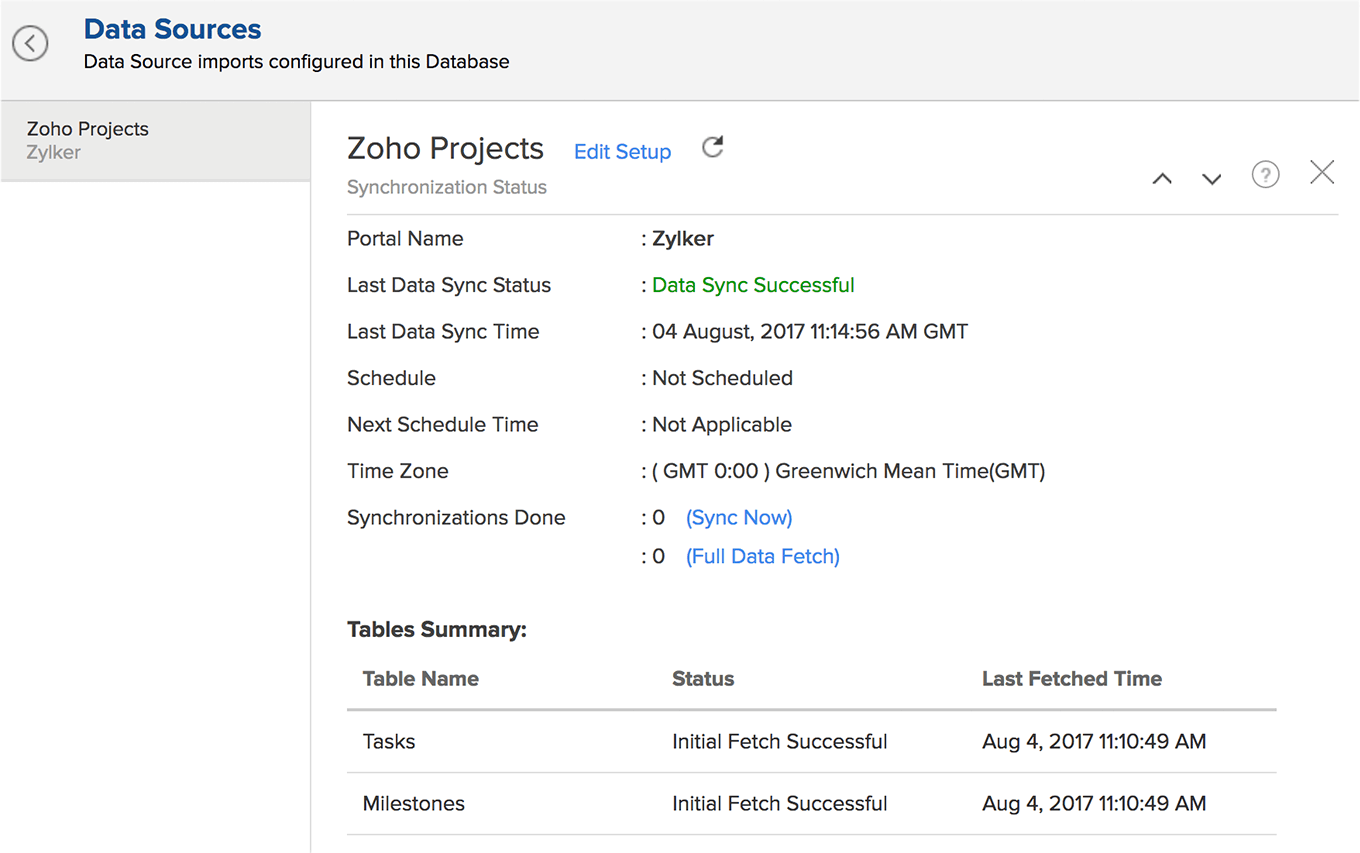Click the Greenwich Mean Time zone value

pos(848,471)
